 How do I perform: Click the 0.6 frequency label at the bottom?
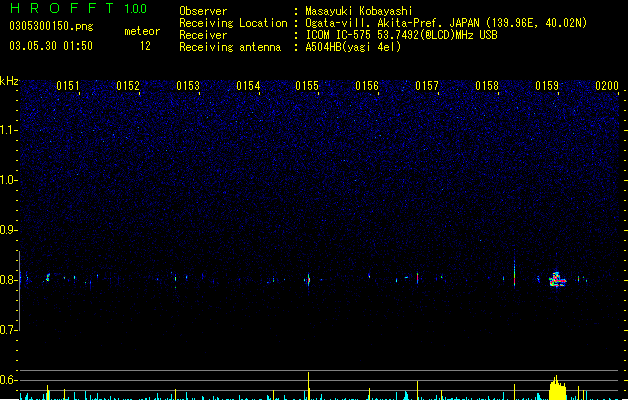[8, 380]
